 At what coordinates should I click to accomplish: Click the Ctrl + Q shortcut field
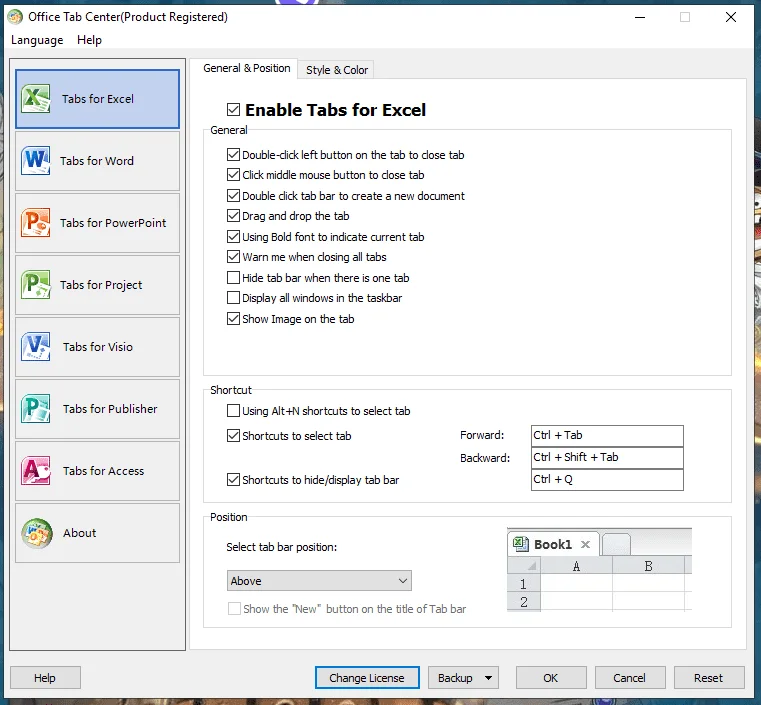(607, 480)
